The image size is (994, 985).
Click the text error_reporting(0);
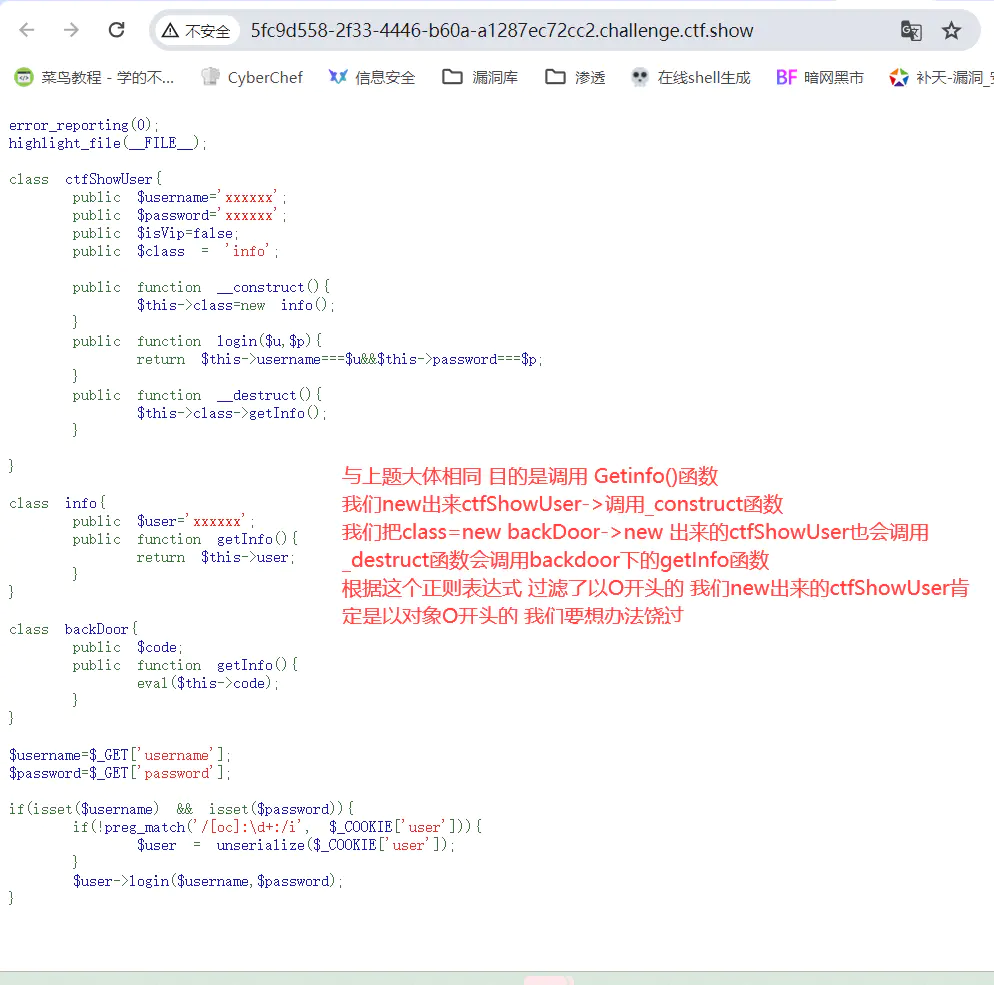coord(84,125)
